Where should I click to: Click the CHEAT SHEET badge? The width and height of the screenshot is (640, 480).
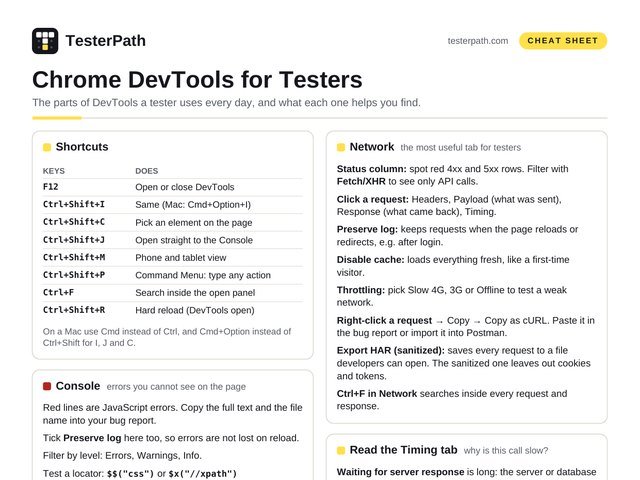(562, 41)
